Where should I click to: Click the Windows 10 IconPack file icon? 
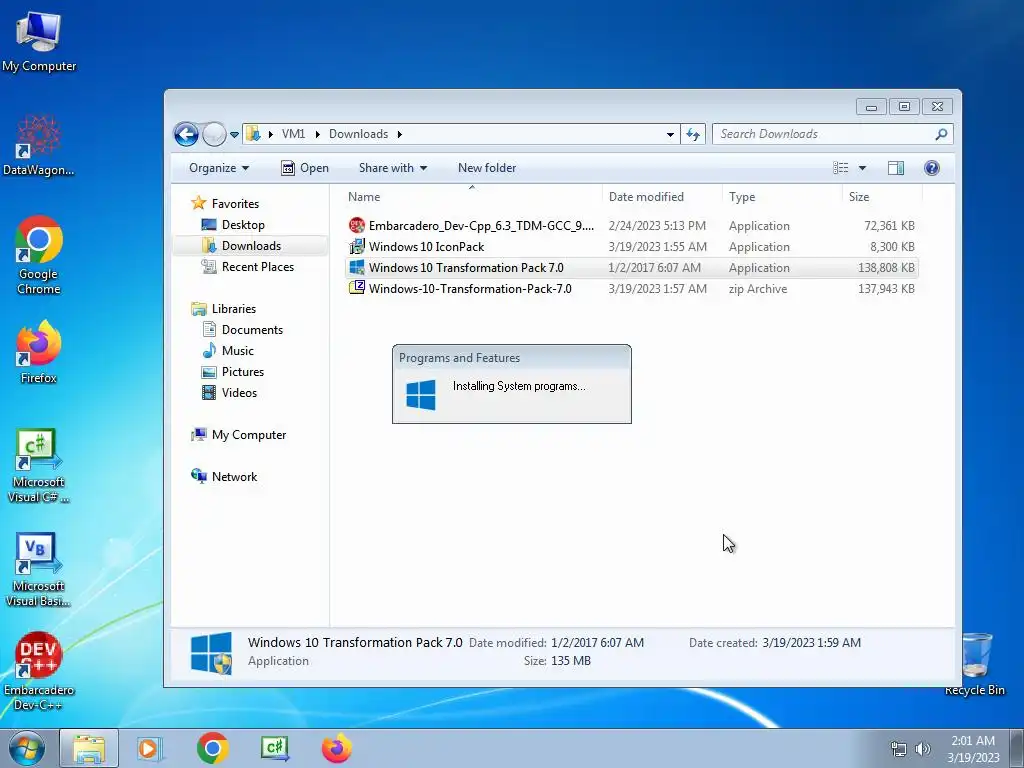357,247
